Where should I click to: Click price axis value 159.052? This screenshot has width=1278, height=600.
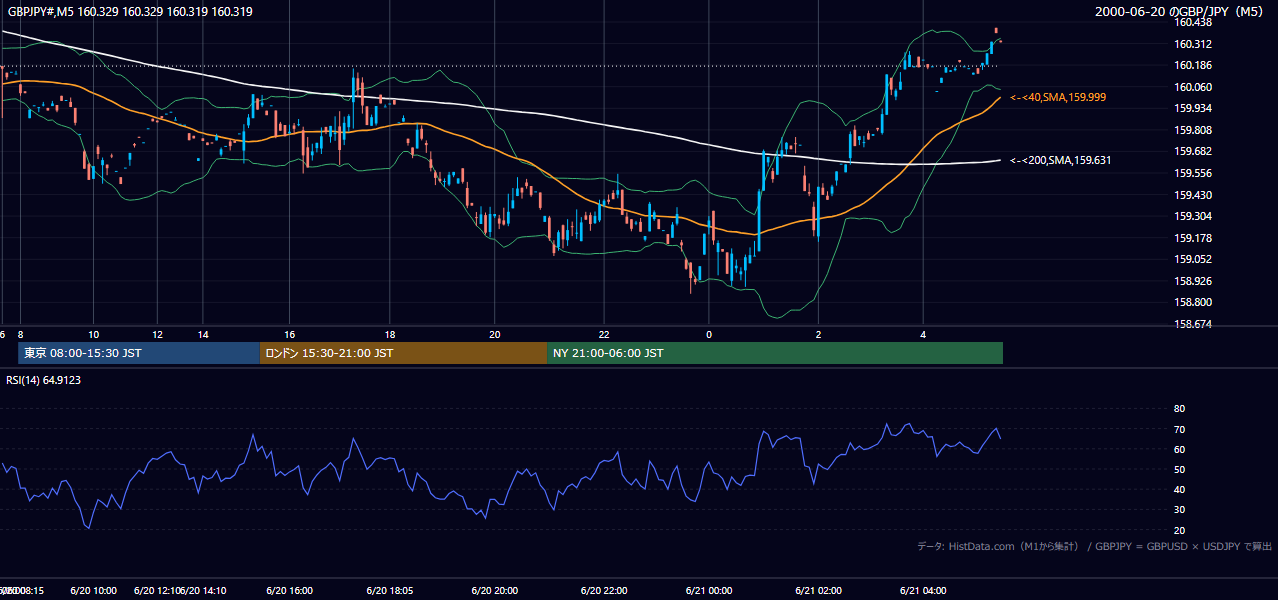1193,259
